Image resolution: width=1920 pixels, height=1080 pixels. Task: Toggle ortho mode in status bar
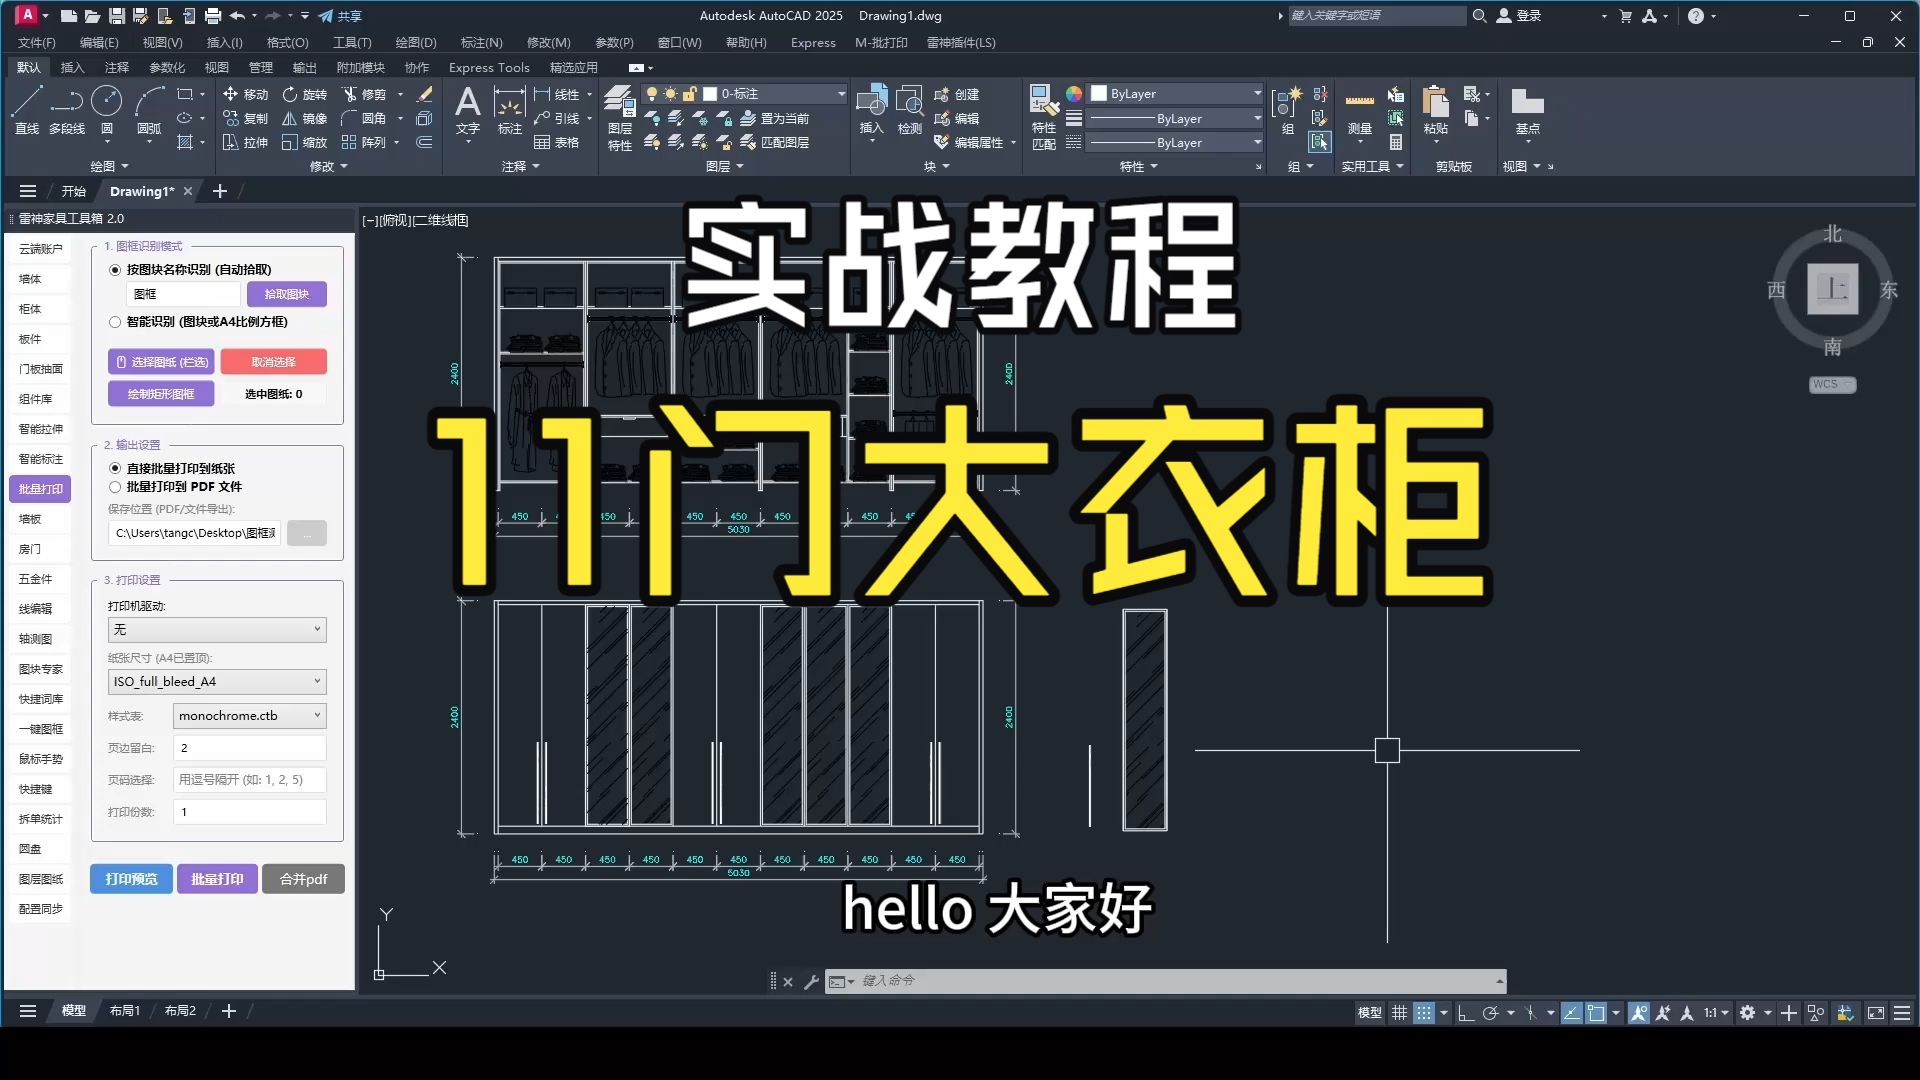pyautogui.click(x=1466, y=1013)
